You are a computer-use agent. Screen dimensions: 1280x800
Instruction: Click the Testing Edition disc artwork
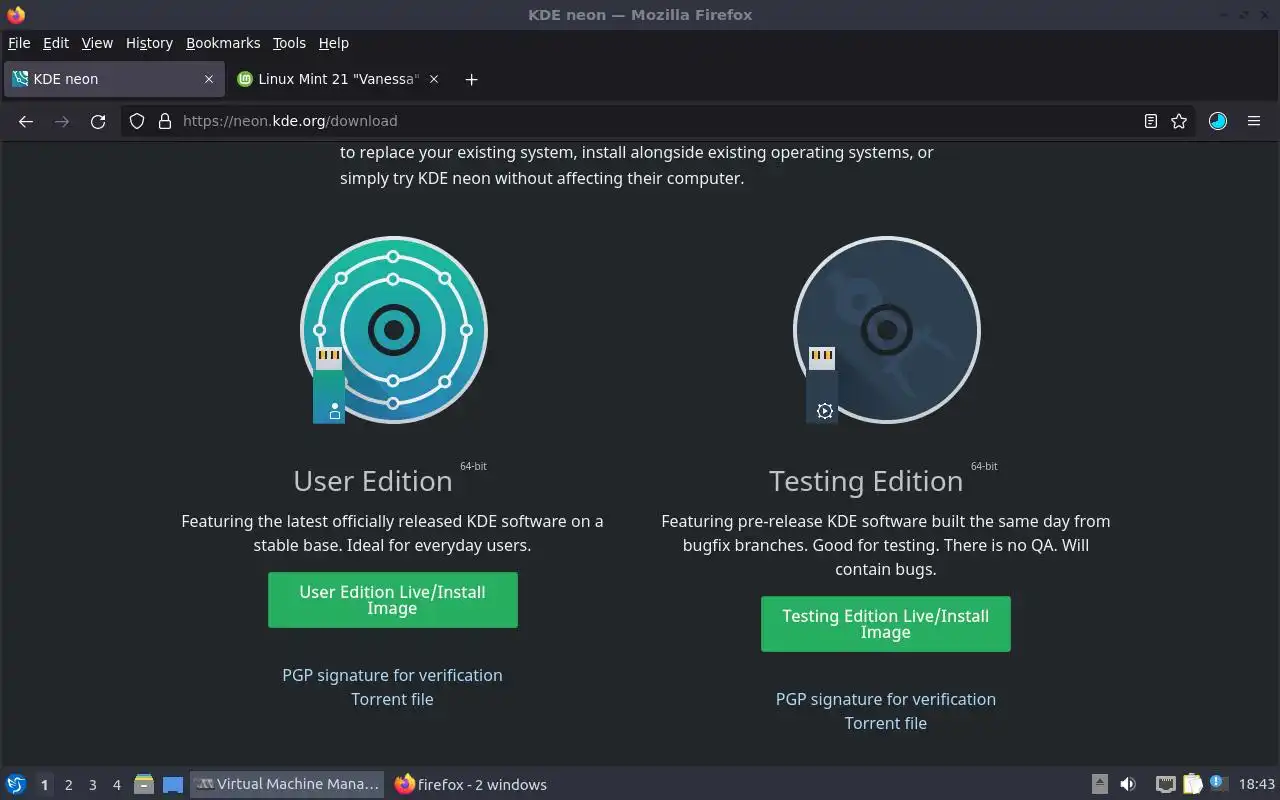pyautogui.click(x=886, y=330)
